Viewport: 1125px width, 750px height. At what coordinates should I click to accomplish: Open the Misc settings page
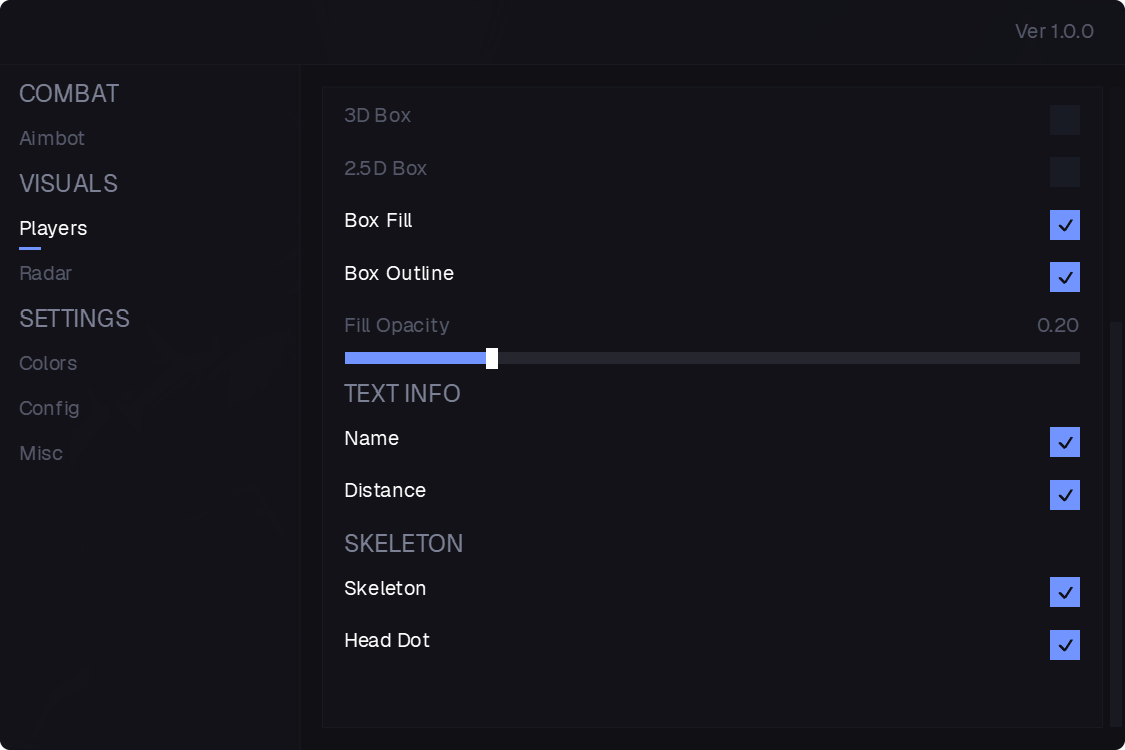tap(41, 454)
